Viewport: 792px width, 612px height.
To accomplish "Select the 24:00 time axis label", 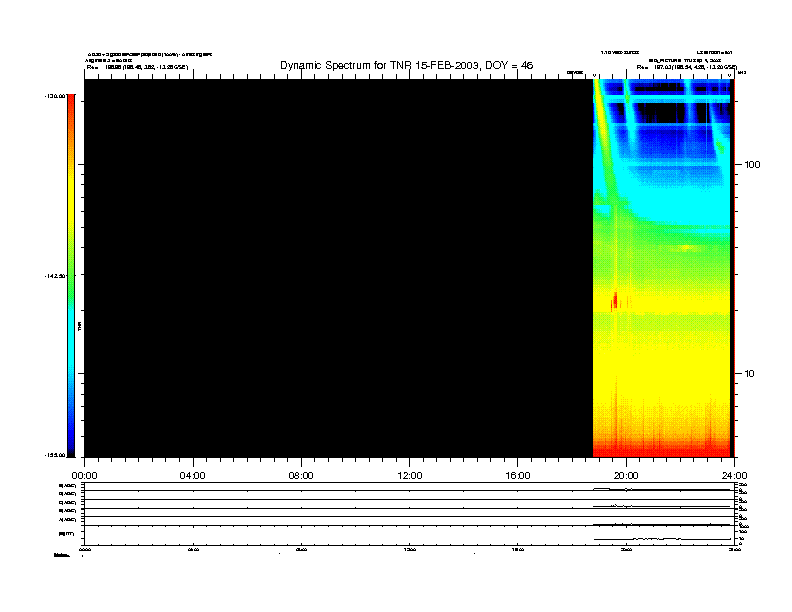I will click(734, 476).
